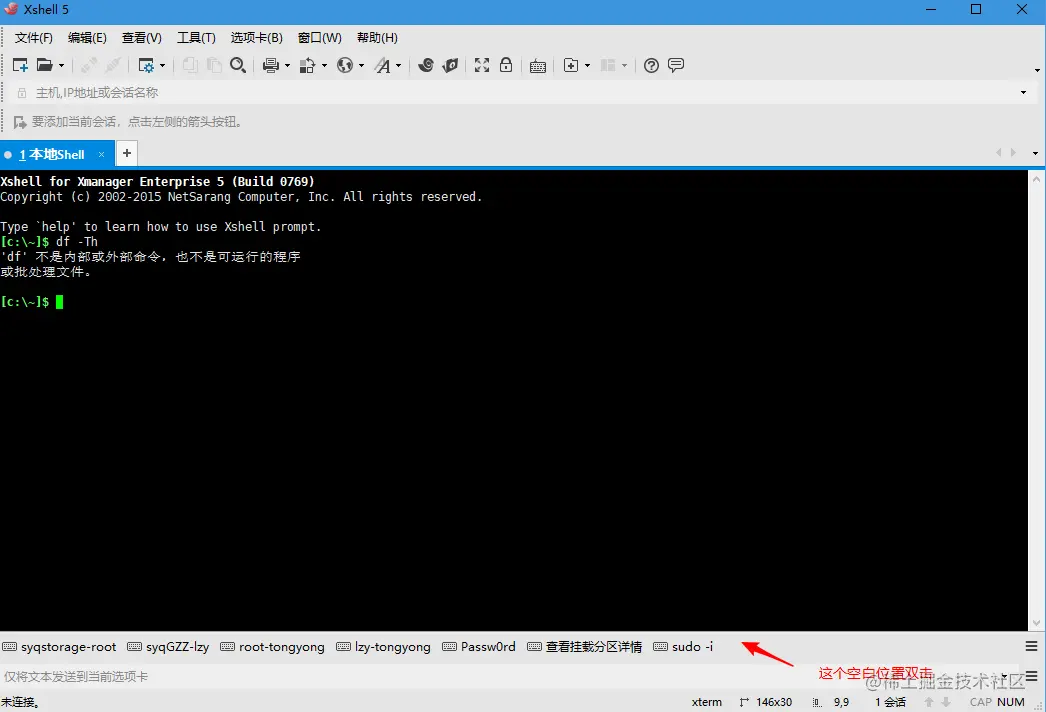1046x712 pixels.
Task: Click the Find magnifier icon
Action: pos(238,65)
